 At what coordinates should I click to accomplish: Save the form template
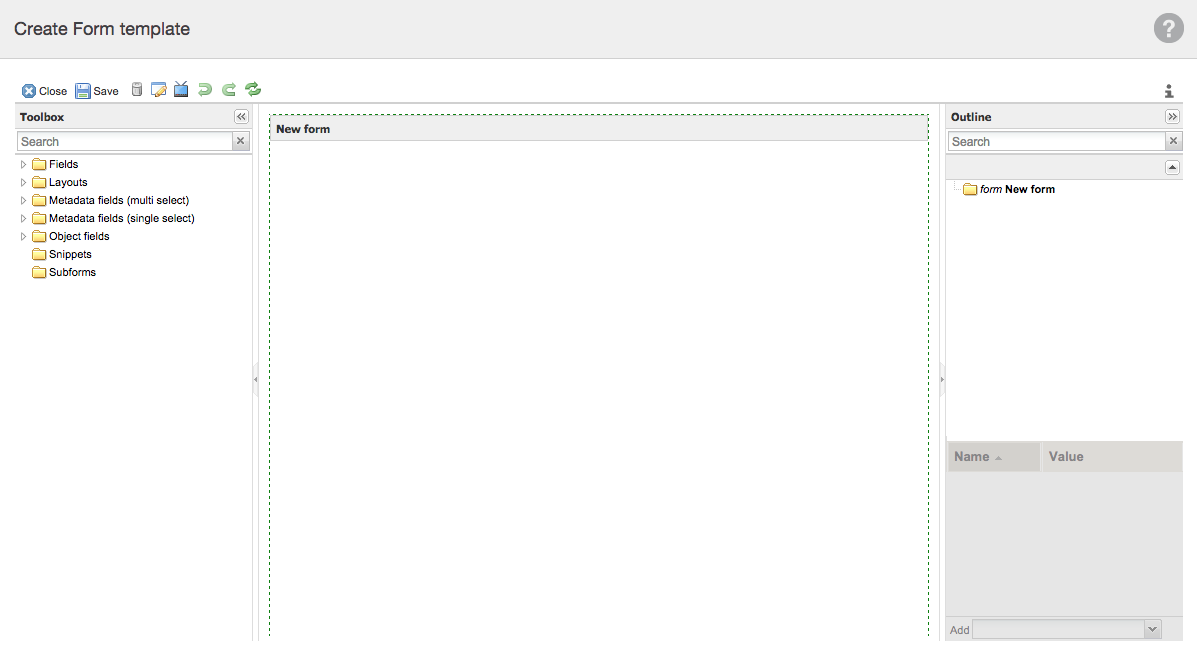click(97, 91)
